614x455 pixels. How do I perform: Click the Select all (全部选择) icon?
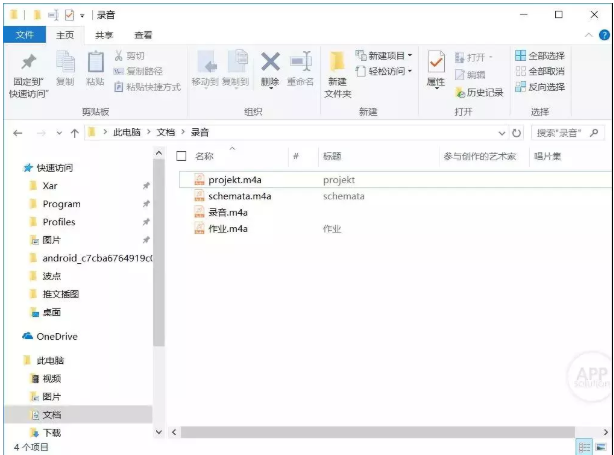520,56
